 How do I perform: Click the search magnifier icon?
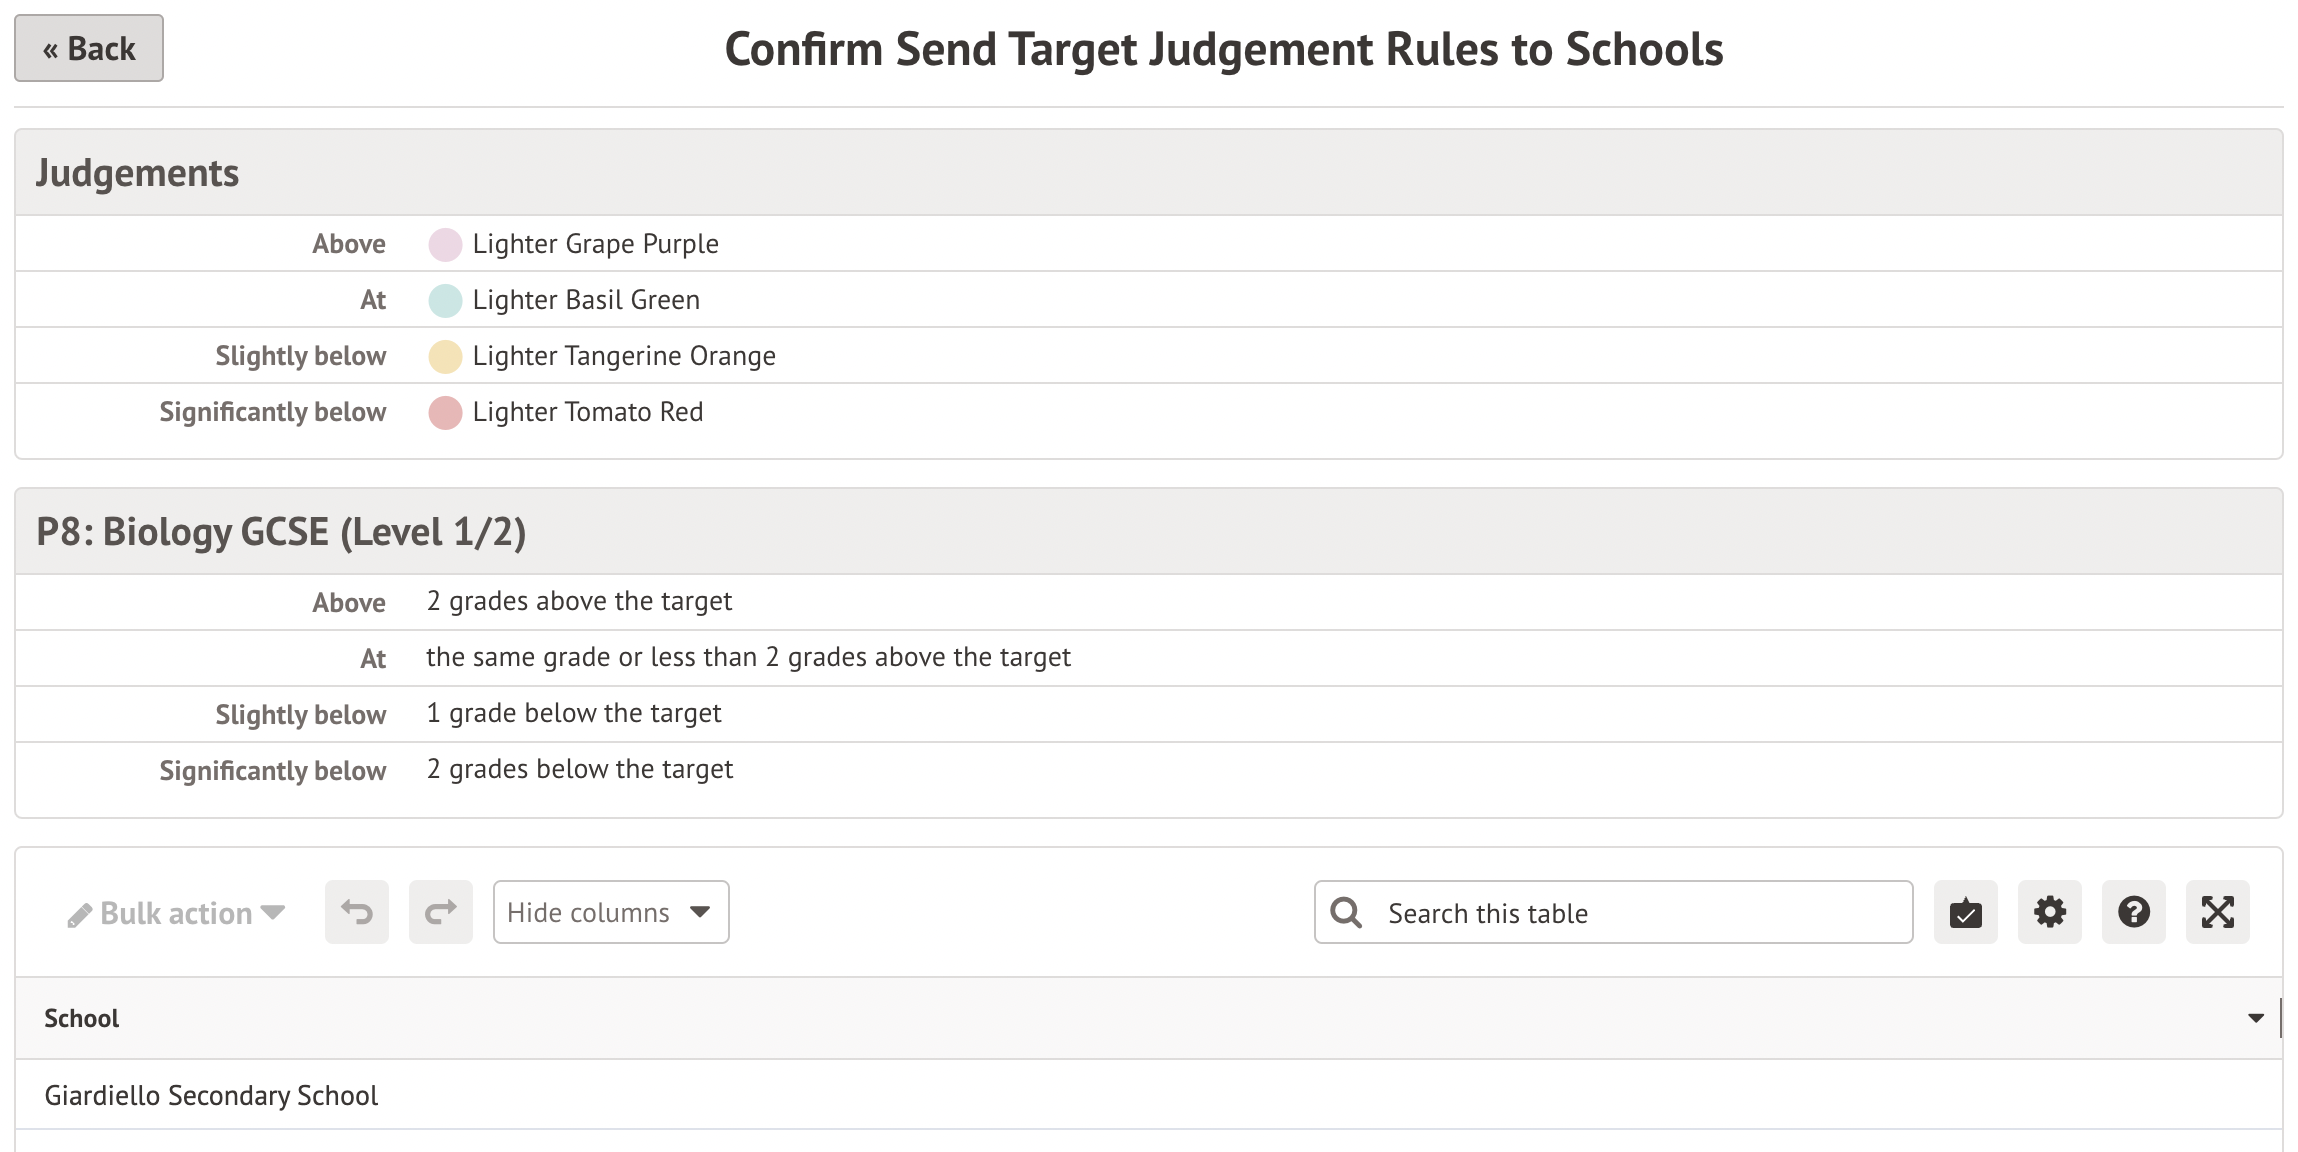pyautogui.click(x=1346, y=912)
